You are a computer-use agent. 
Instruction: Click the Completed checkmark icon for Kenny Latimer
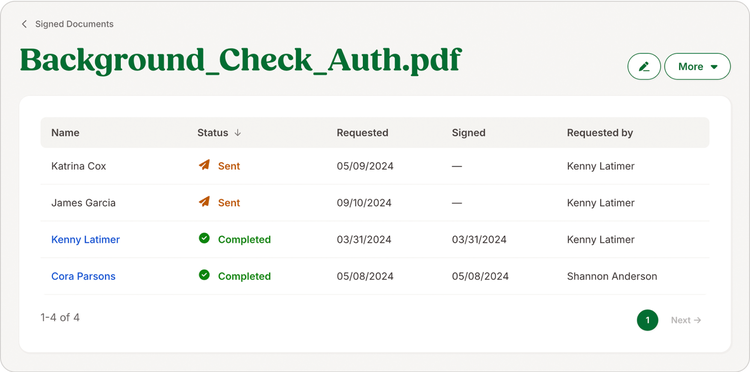point(204,238)
